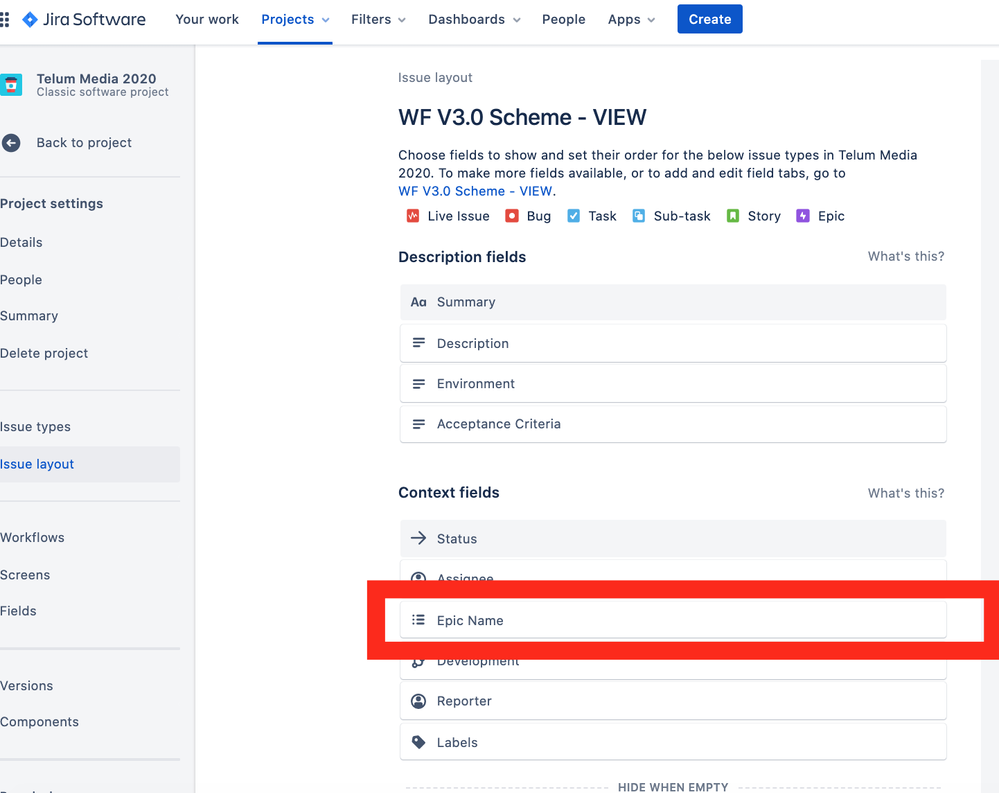Open Components settings
The image size is (999, 793).
(40, 722)
